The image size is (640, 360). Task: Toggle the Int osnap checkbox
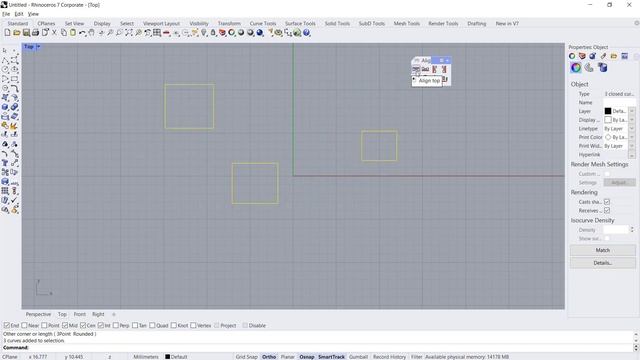point(101,325)
